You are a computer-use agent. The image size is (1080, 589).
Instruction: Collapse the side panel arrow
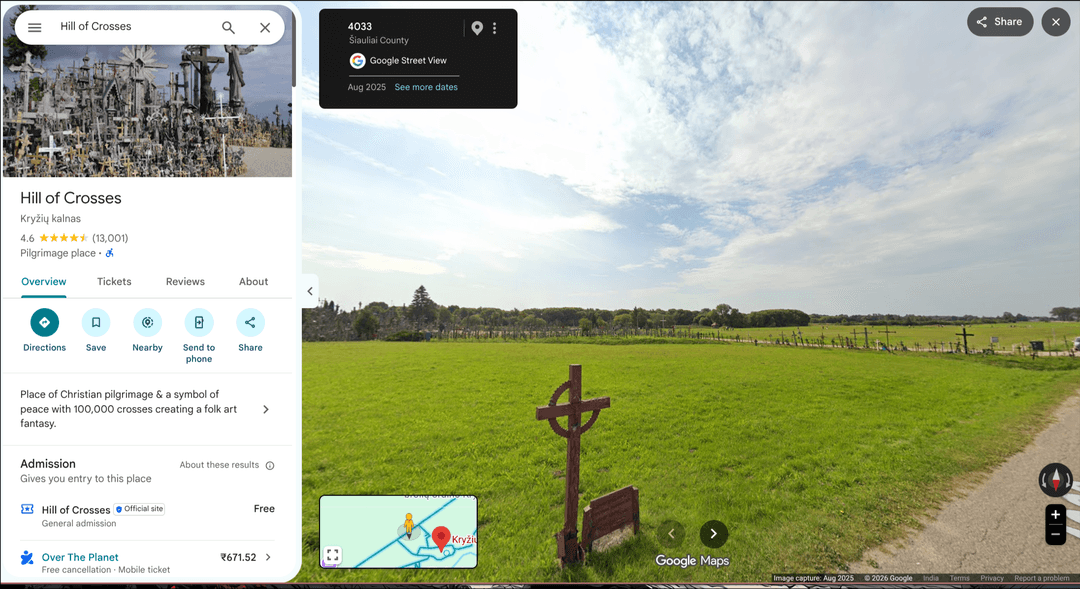point(310,291)
